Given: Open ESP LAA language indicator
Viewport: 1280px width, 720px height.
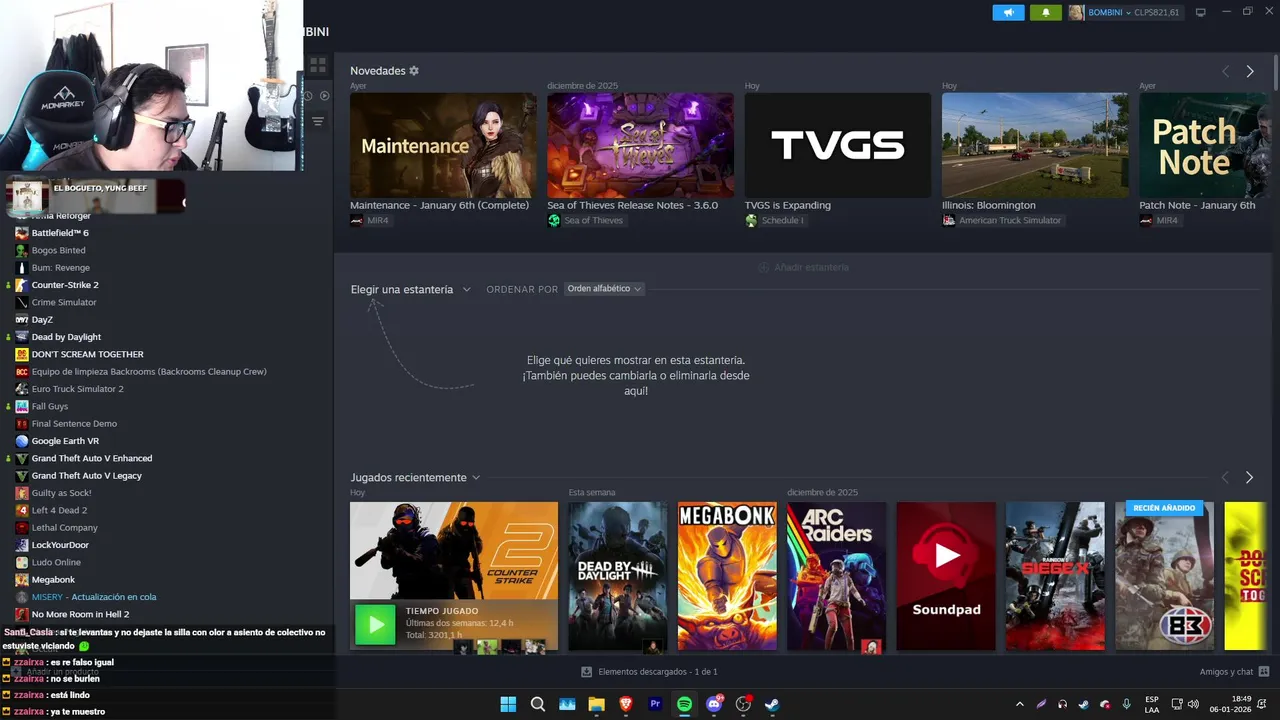Looking at the screenshot, I should (1152, 704).
